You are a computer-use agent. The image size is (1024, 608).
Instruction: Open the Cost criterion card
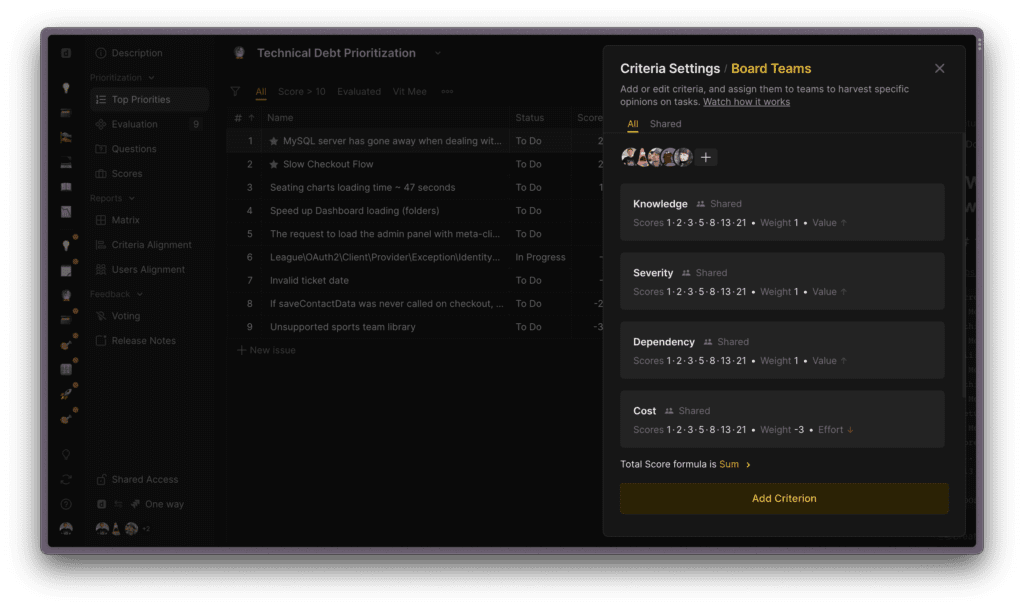pos(782,419)
